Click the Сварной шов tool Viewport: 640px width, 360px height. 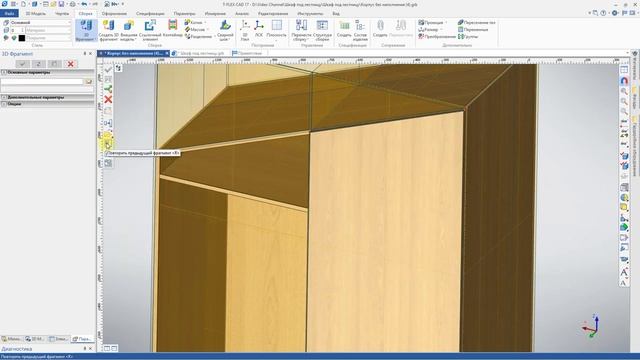pos(225,31)
